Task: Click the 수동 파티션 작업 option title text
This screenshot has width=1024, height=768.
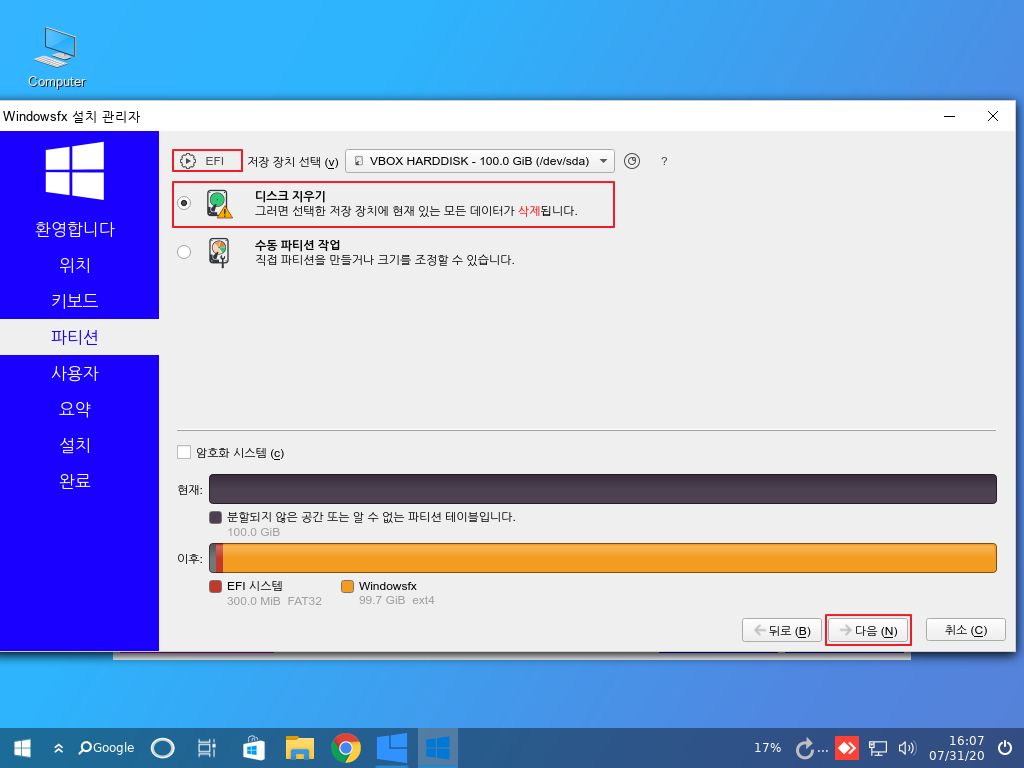Action: 297,245
